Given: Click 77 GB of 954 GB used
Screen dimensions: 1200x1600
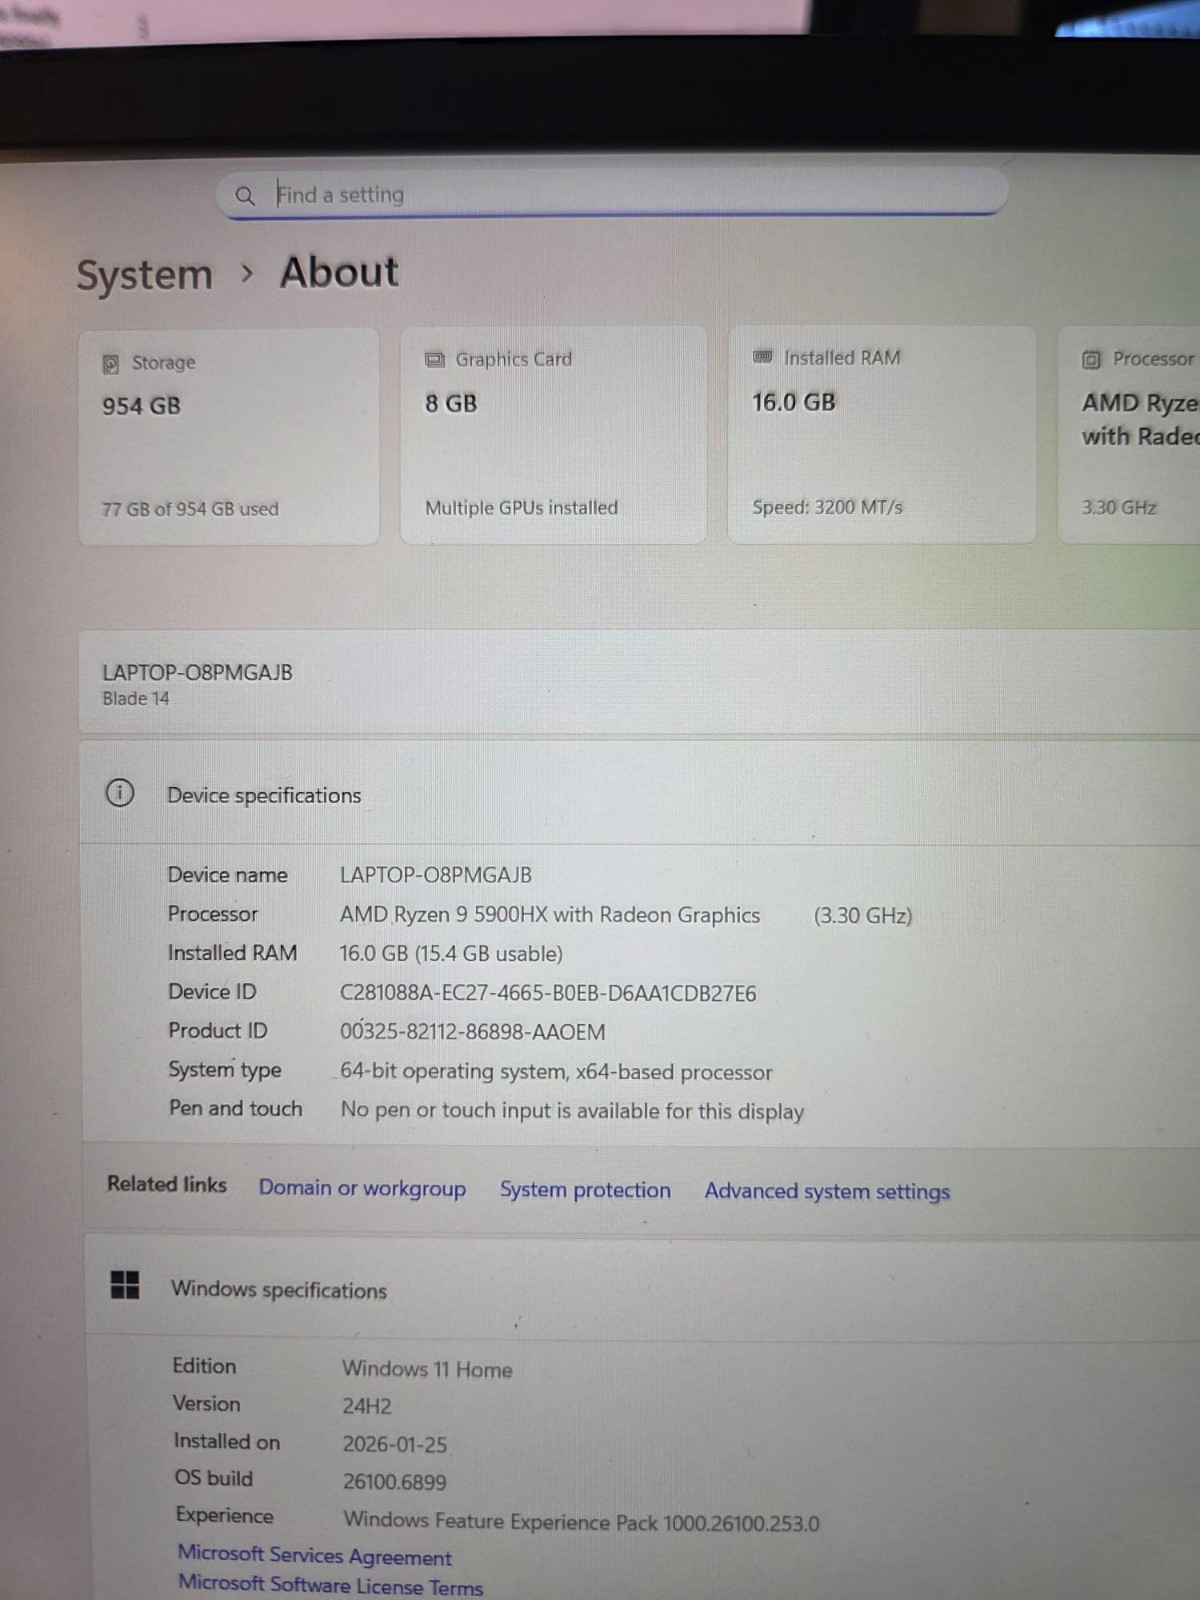Looking at the screenshot, I should pyautogui.click(x=190, y=509).
